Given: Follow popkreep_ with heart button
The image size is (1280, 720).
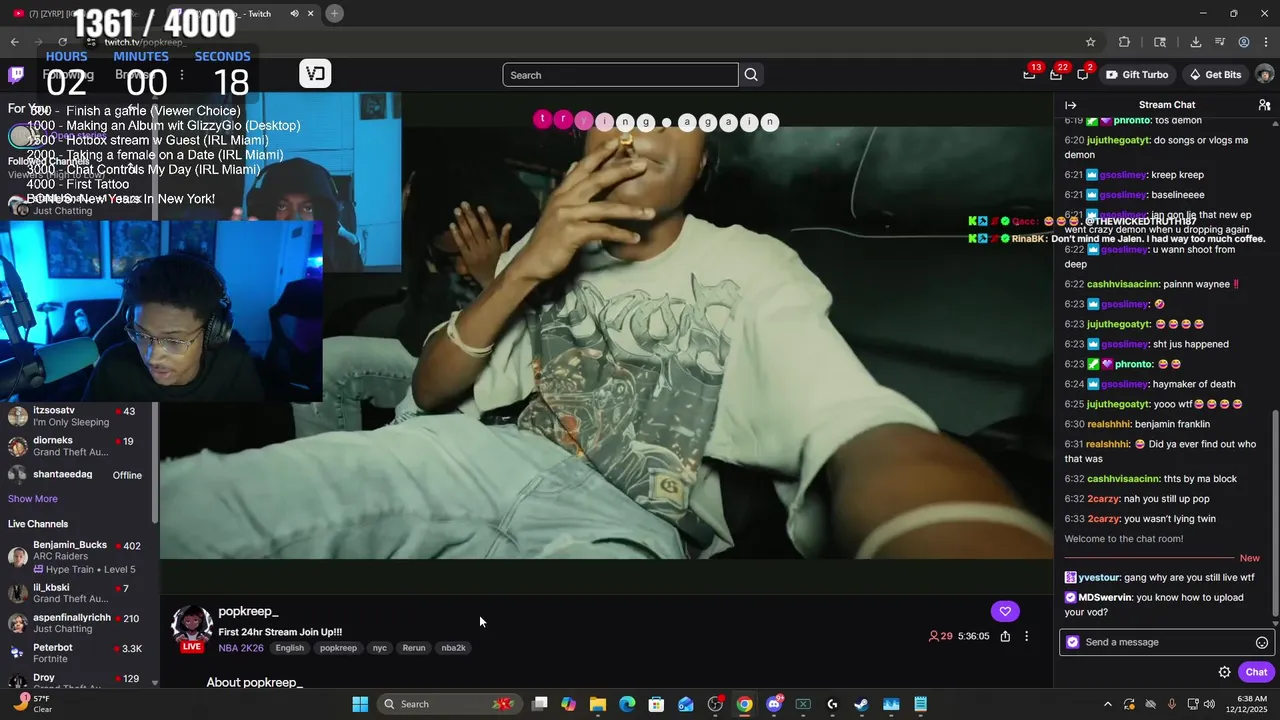Looking at the screenshot, I should pyautogui.click(x=1005, y=611).
